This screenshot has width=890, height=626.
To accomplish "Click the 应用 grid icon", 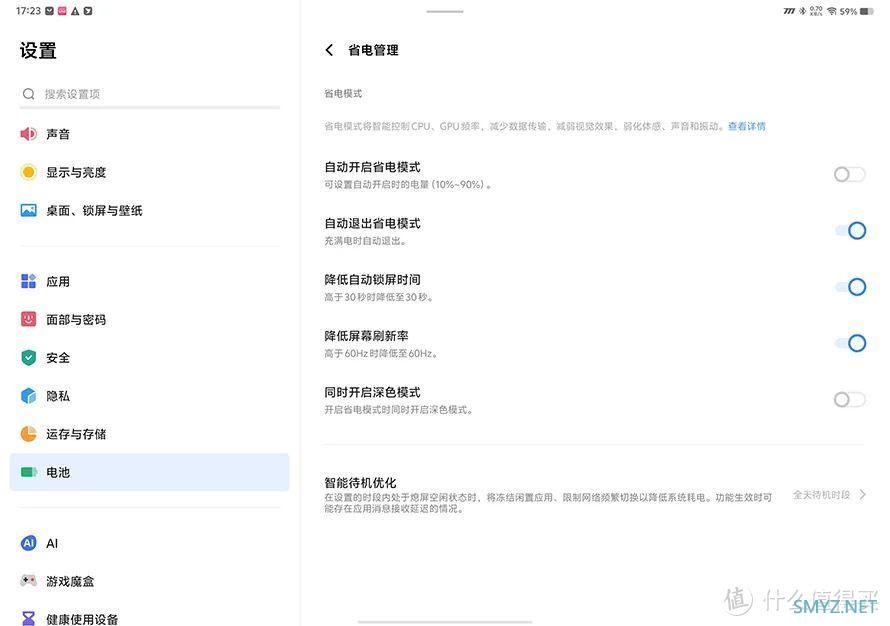I will [28, 281].
